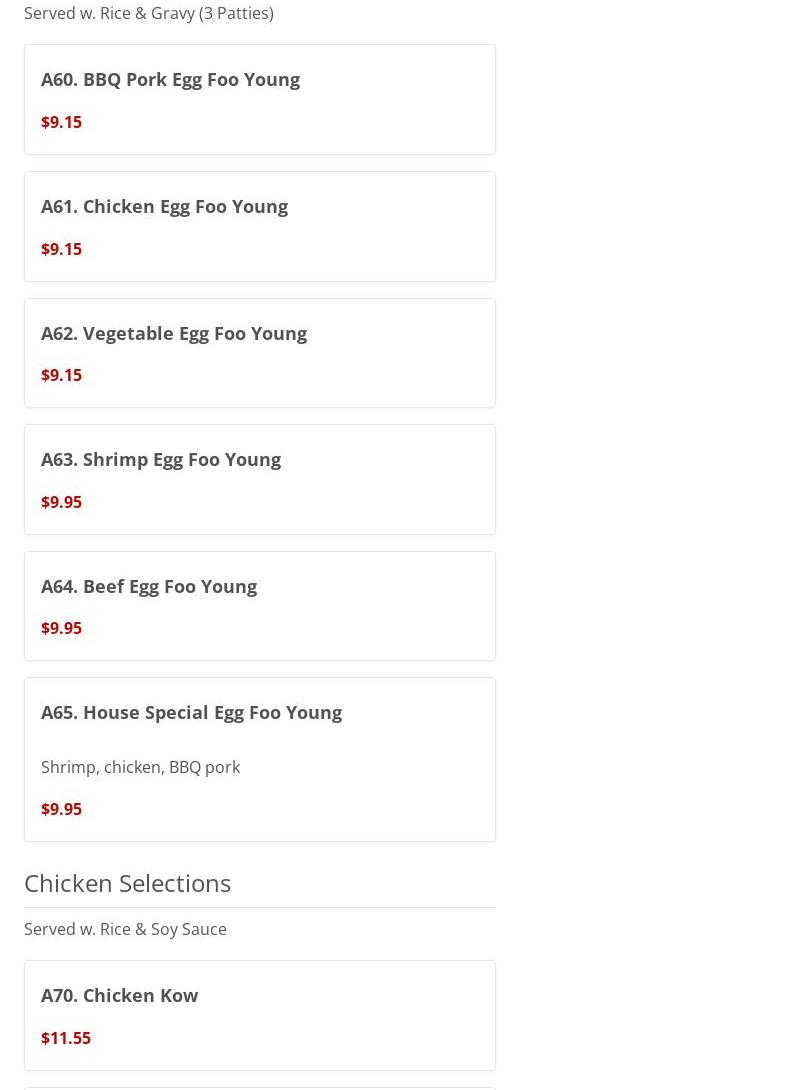Select A64 Beef Egg Foo Young
The height and width of the screenshot is (1090, 785).
point(148,586)
